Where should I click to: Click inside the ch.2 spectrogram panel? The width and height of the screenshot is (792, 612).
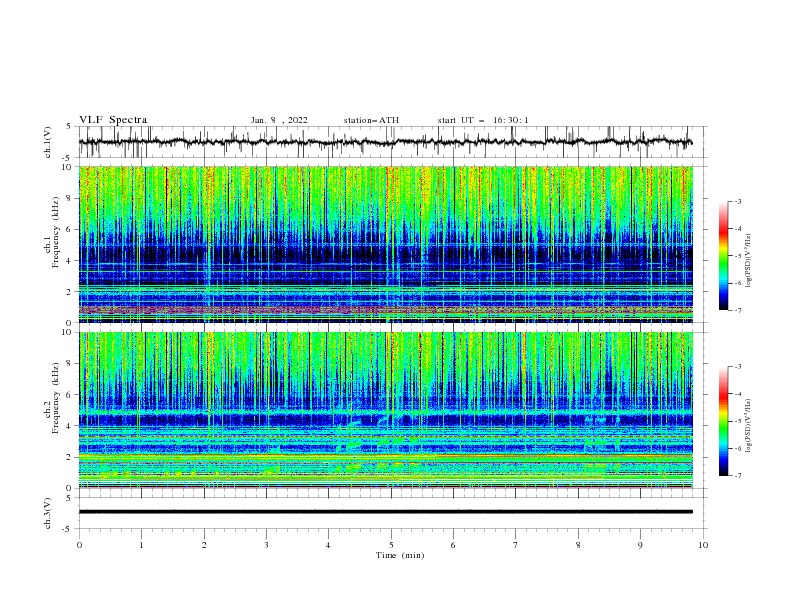(x=385, y=410)
